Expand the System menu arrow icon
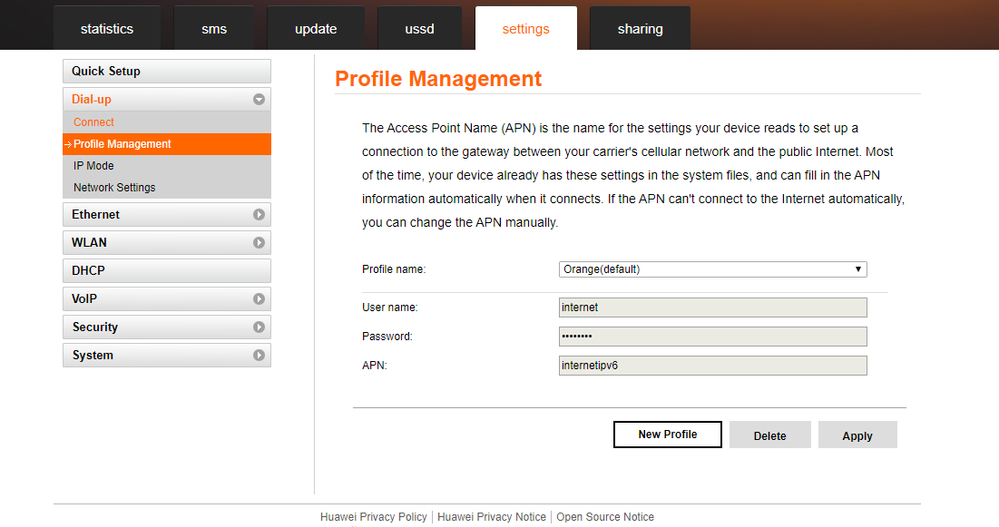The height and width of the screenshot is (527, 999). (x=259, y=355)
